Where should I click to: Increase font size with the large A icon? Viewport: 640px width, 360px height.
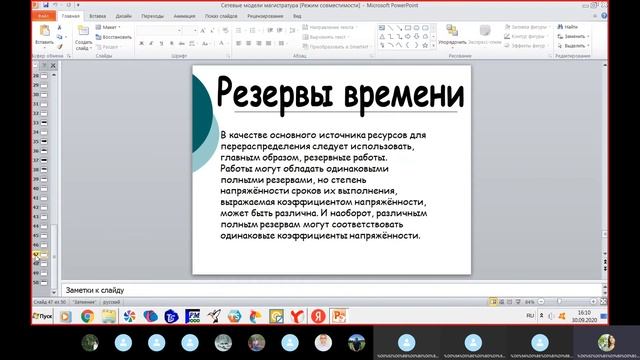pyautogui.click(x=203, y=31)
